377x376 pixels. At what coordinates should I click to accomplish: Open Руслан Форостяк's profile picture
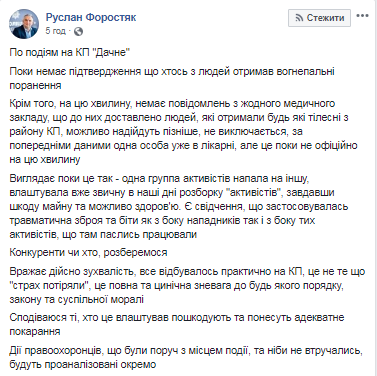click(24, 24)
